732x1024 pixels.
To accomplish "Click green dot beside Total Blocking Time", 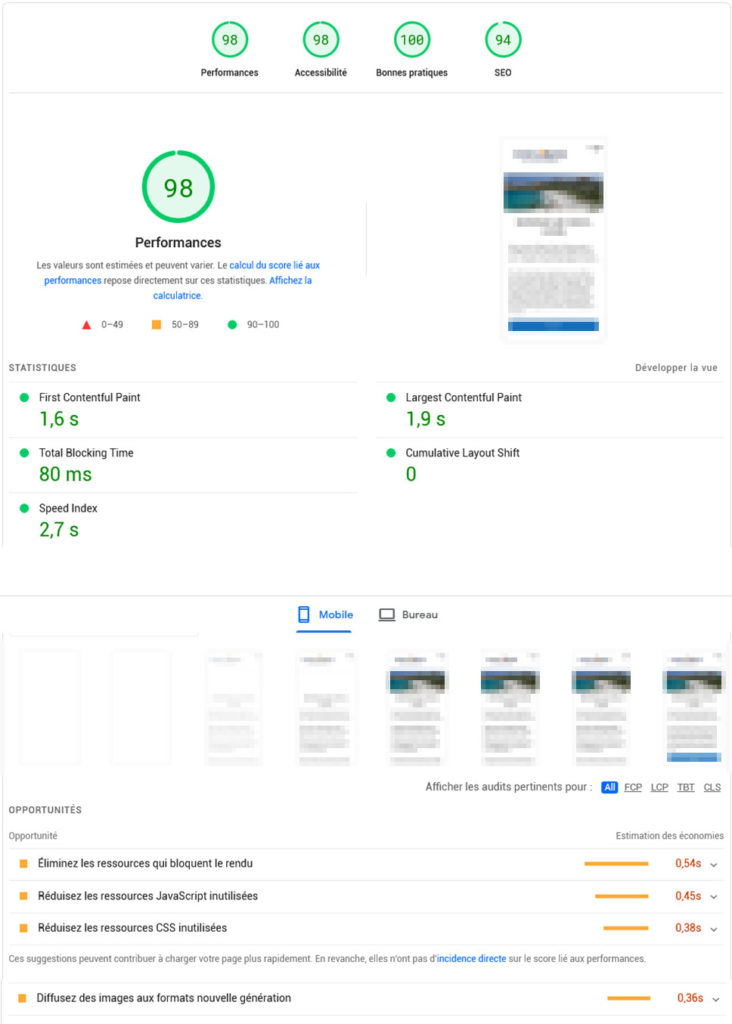I will coord(24,453).
